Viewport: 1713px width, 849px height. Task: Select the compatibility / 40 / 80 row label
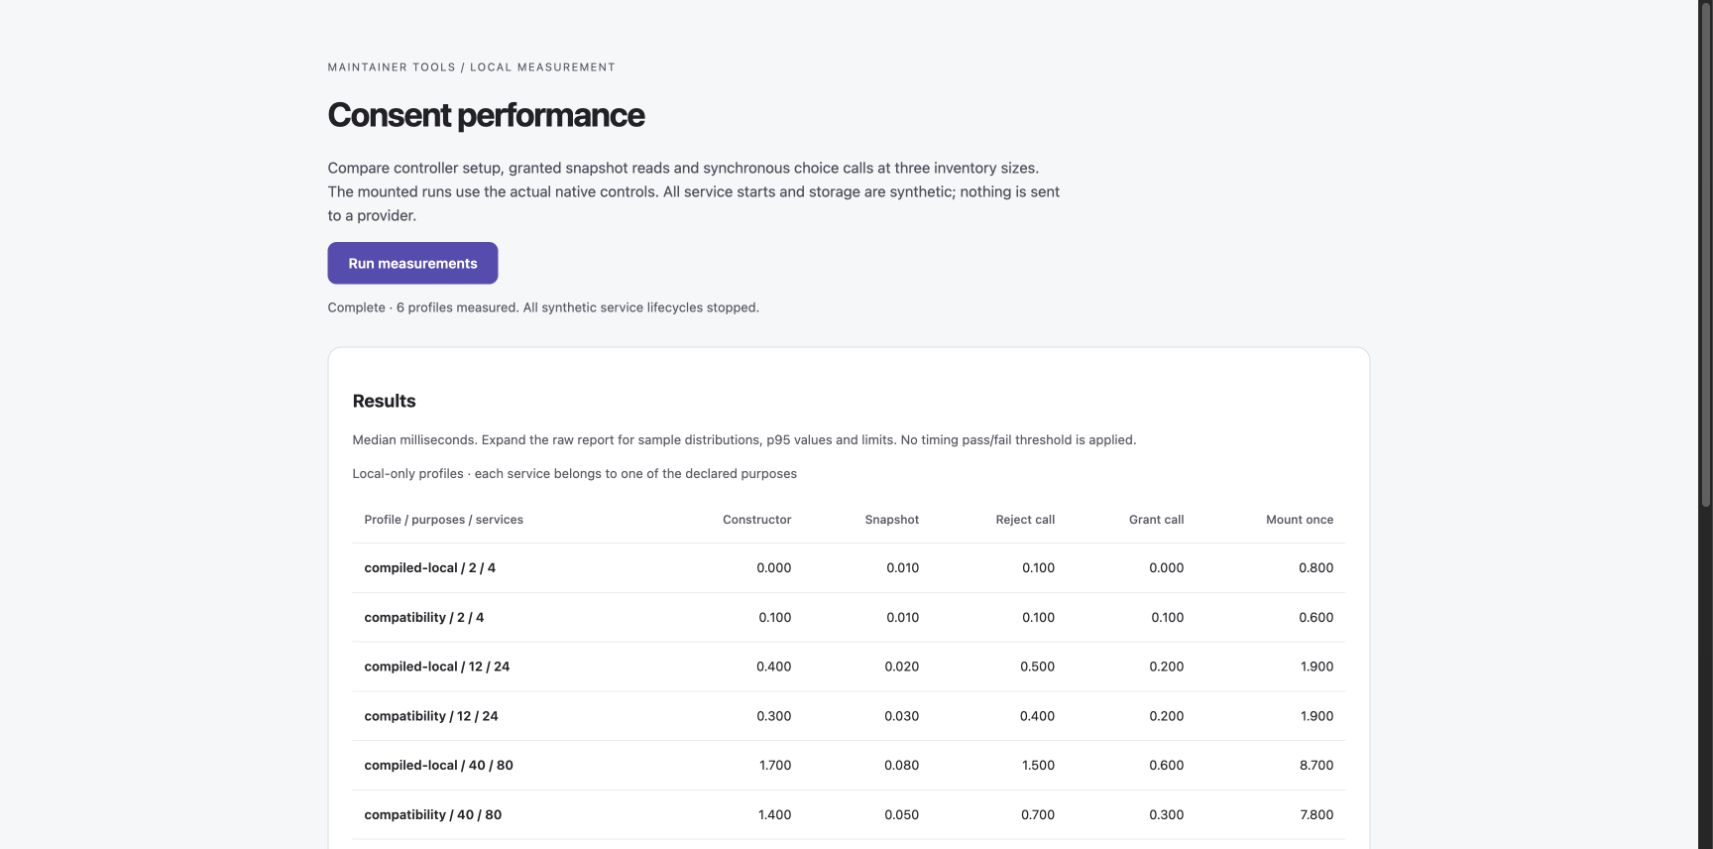pyautogui.click(x=433, y=815)
